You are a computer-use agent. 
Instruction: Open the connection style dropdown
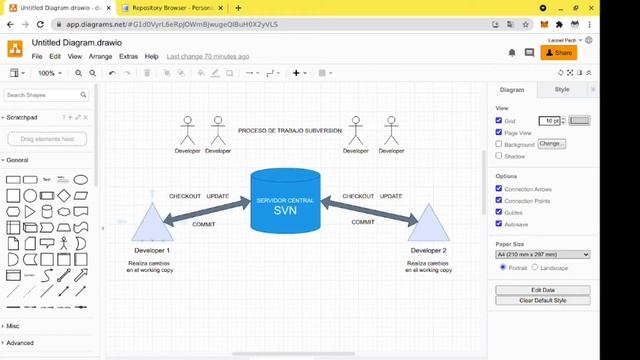(x=252, y=73)
